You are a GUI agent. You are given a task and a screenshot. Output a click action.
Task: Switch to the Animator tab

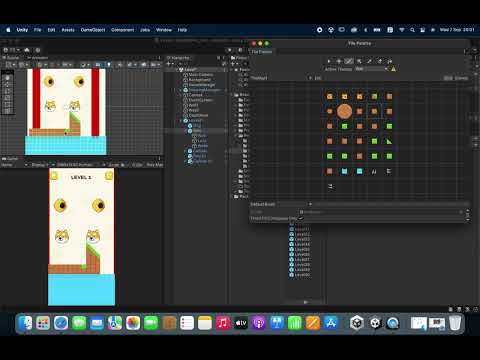click(x=38, y=58)
